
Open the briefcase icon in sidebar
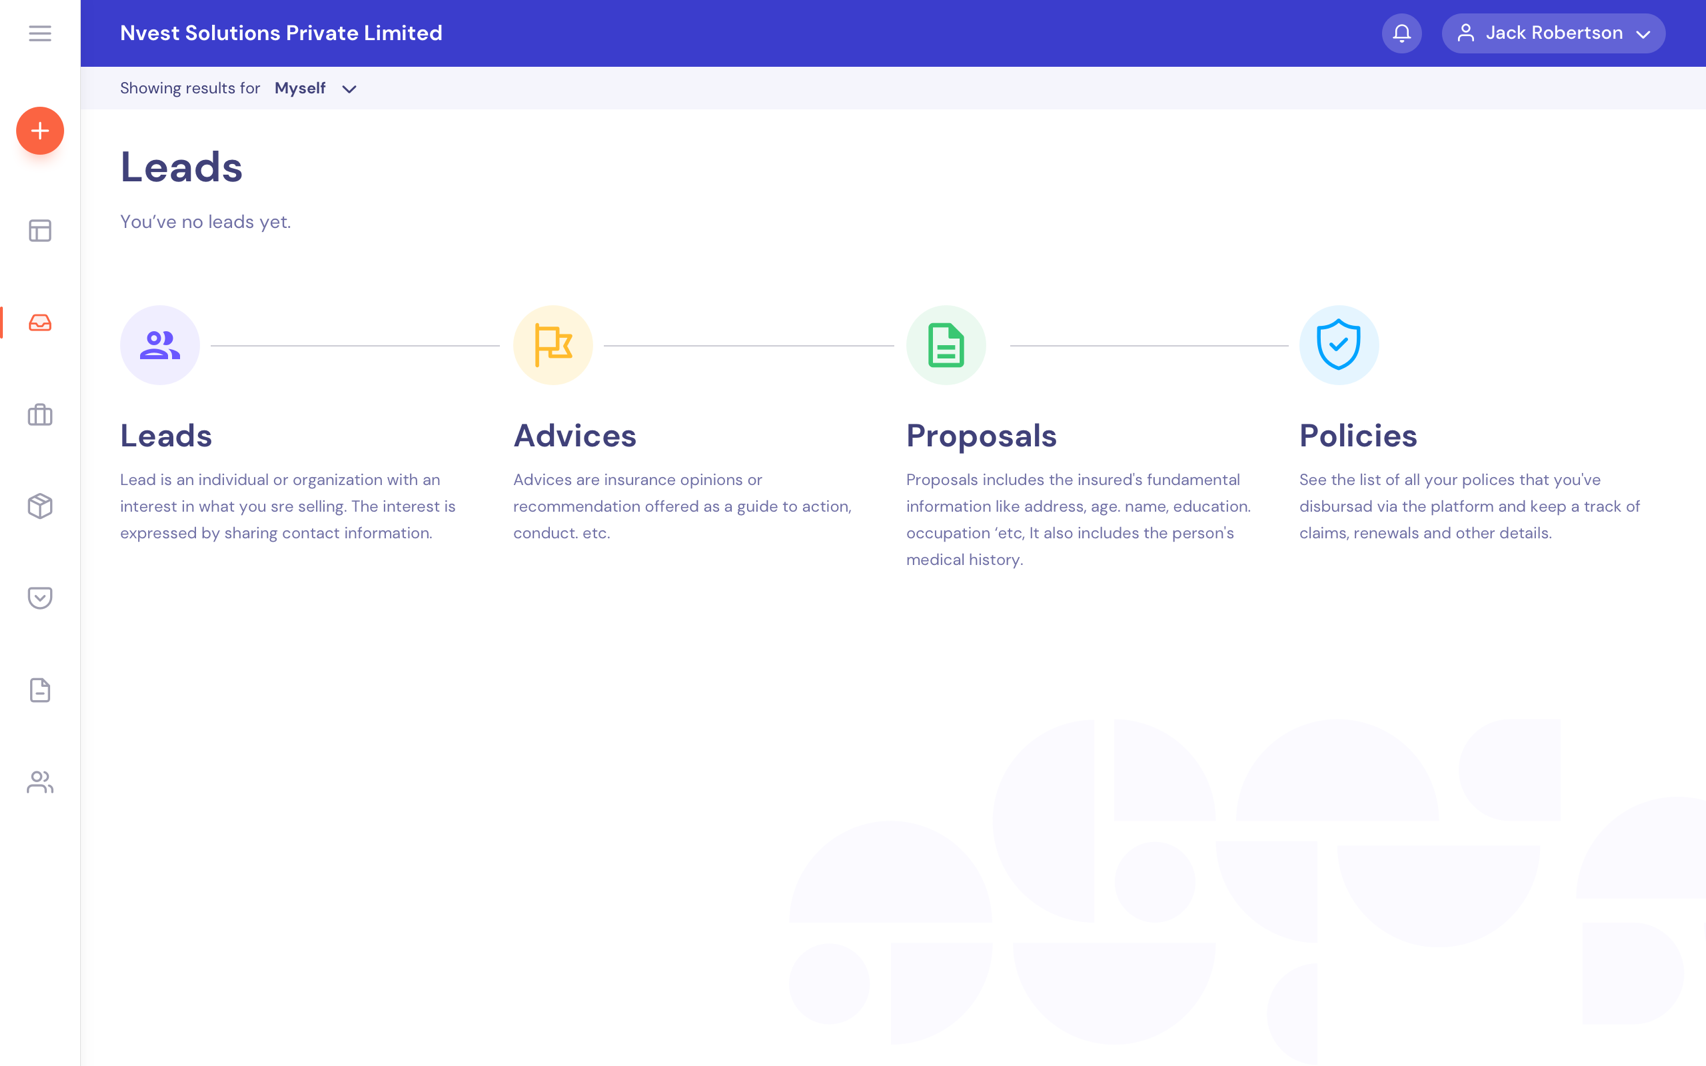pyautogui.click(x=40, y=415)
